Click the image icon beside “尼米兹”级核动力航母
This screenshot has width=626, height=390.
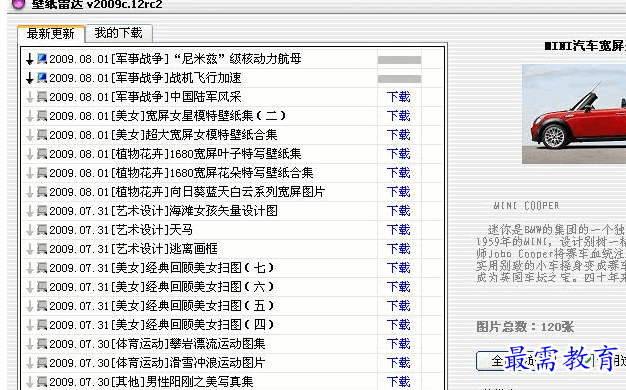[42, 59]
